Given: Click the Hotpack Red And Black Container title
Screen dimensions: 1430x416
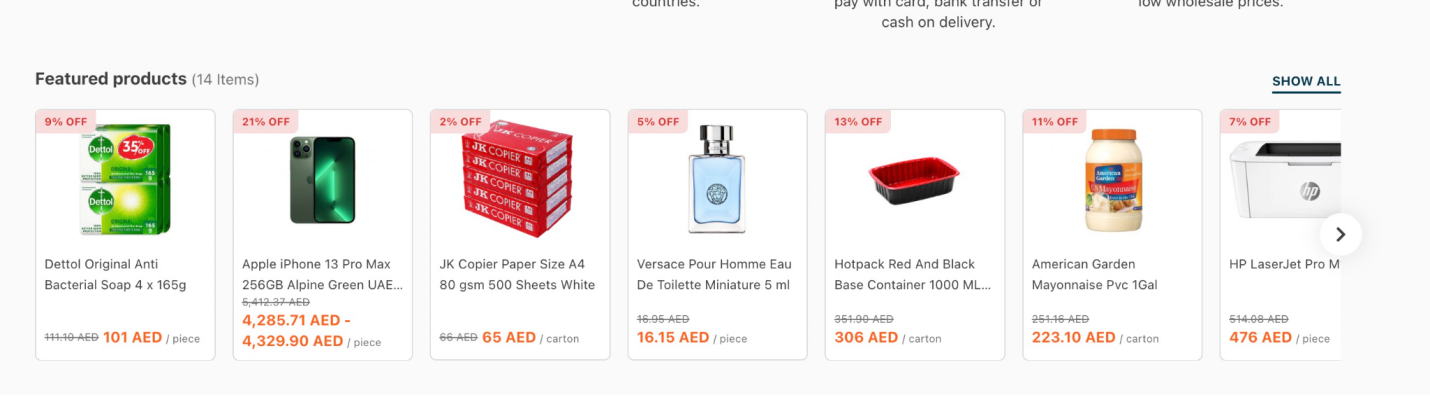Looking at the screenshot, I should [912, 275].
